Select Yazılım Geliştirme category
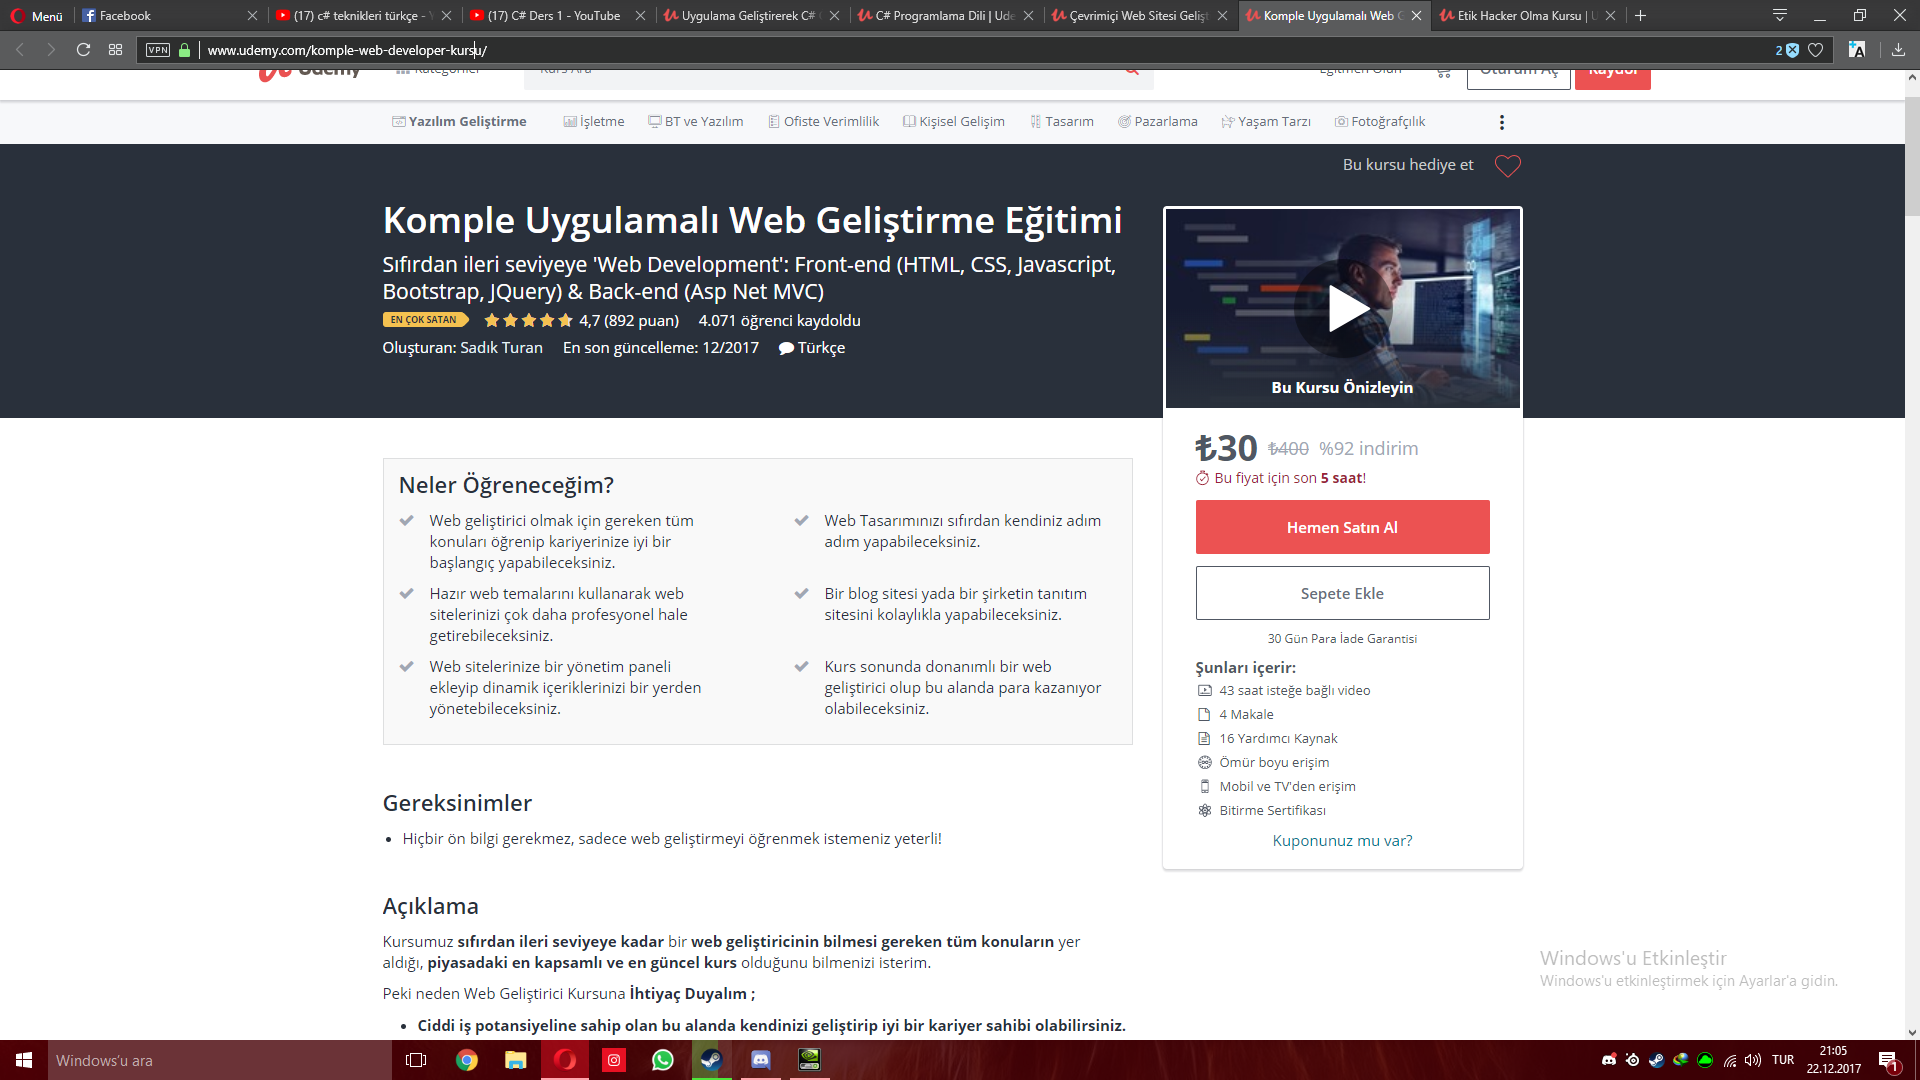Viewport: 1920px width, 1080px height. pyautogui.click(x=459, y=122)
